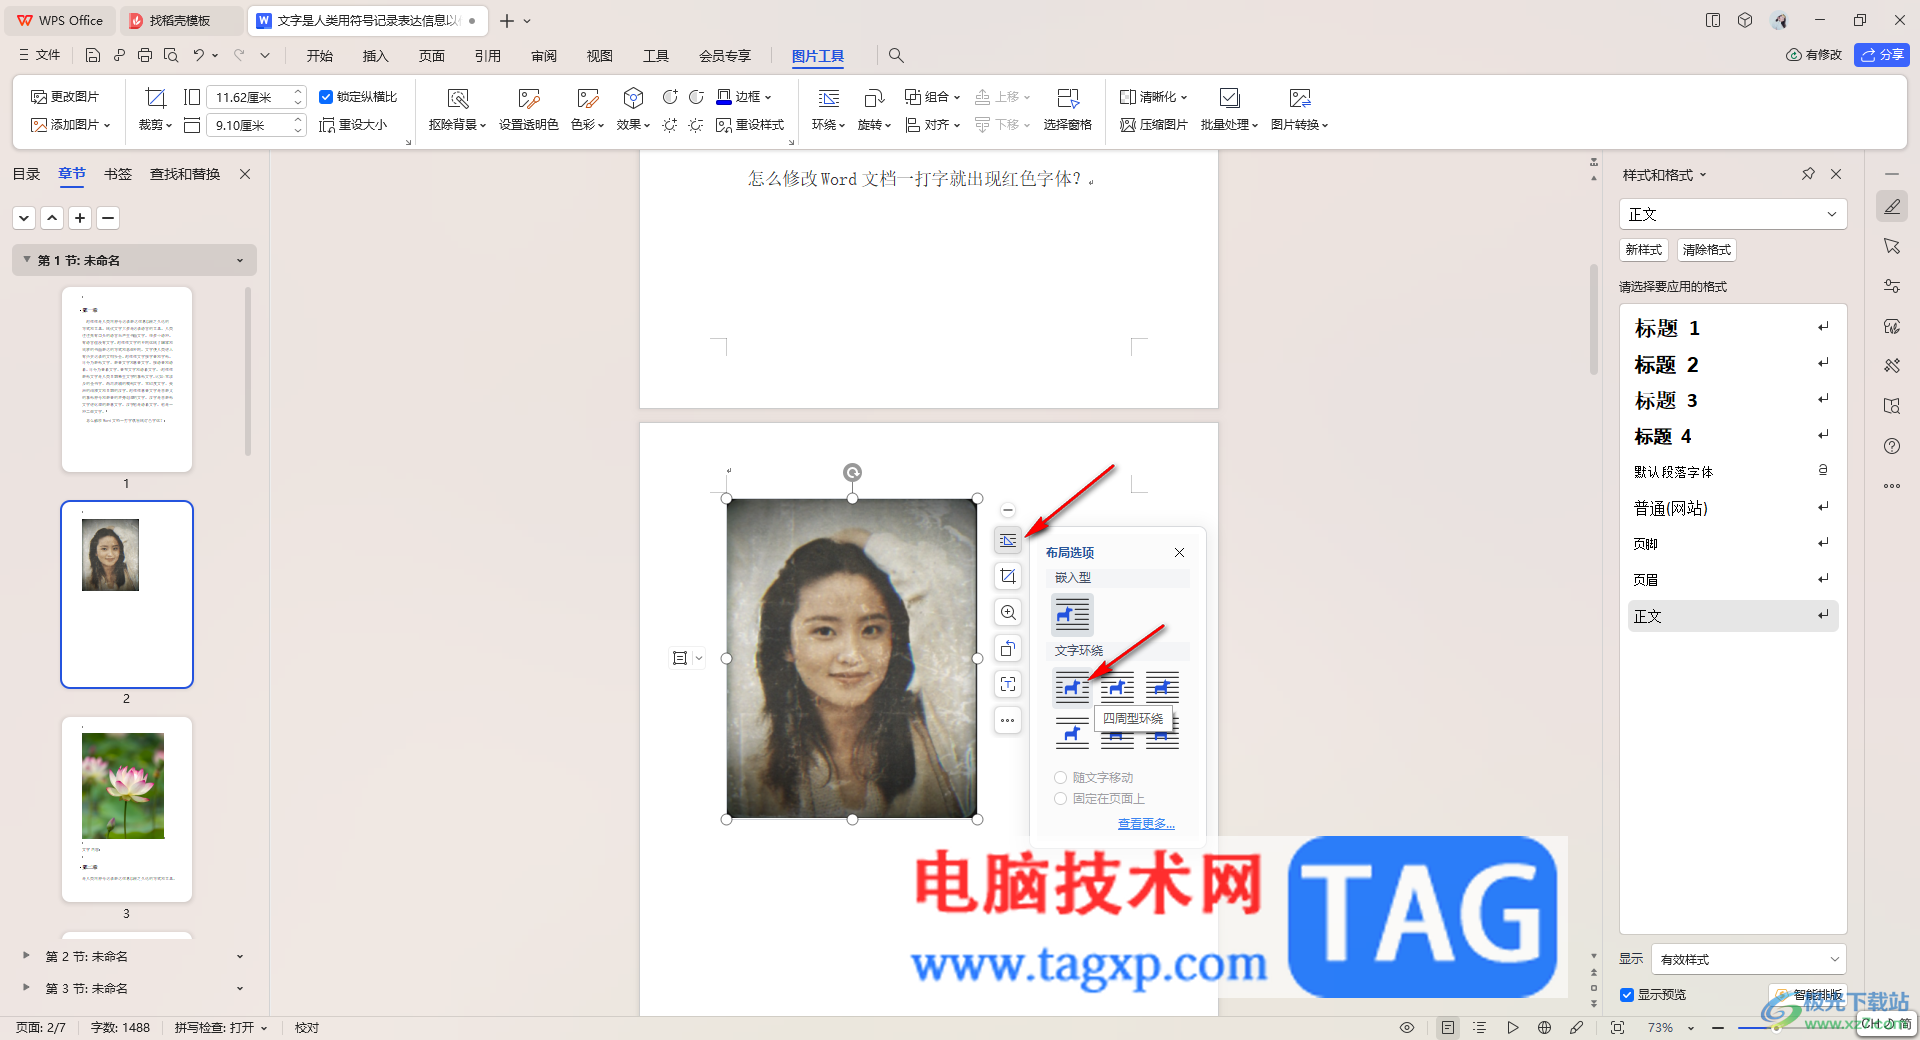Screen dimensions: 1920x1040
Task: Select the second text wrapping option in 文字环绕
Action: pos(1117,687)
